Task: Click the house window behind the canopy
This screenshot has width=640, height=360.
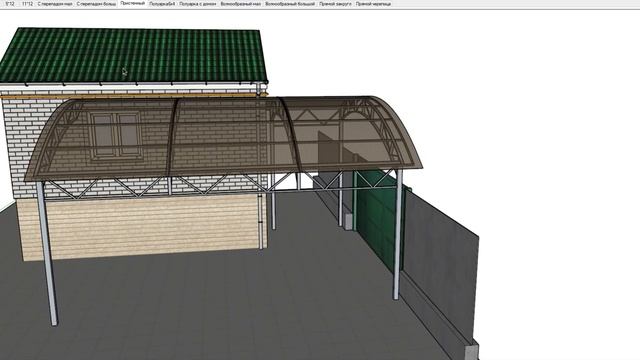Action: tap(116, 136)
